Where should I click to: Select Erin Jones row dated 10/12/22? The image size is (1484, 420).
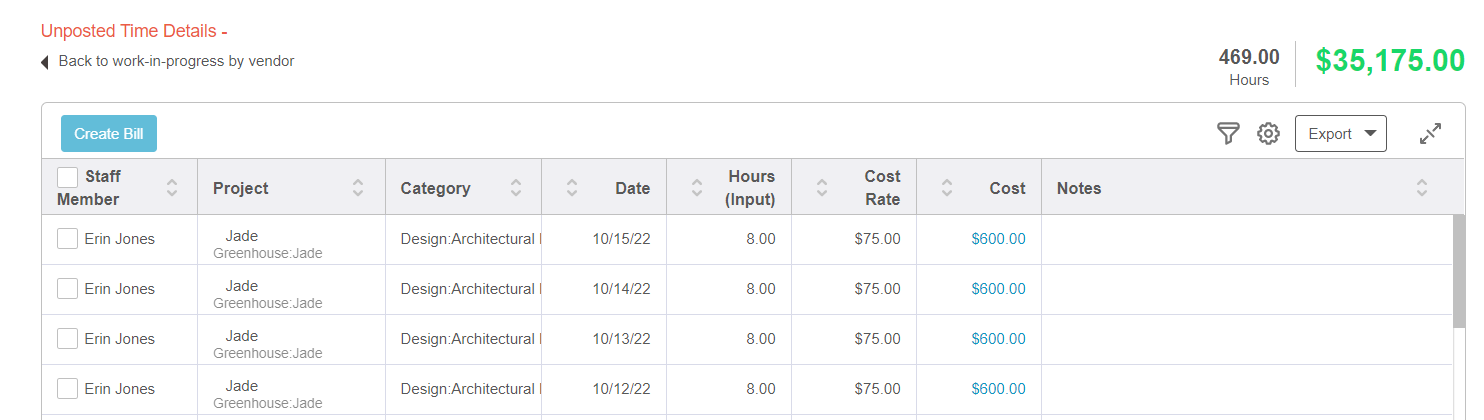click(x=67, y=389)
